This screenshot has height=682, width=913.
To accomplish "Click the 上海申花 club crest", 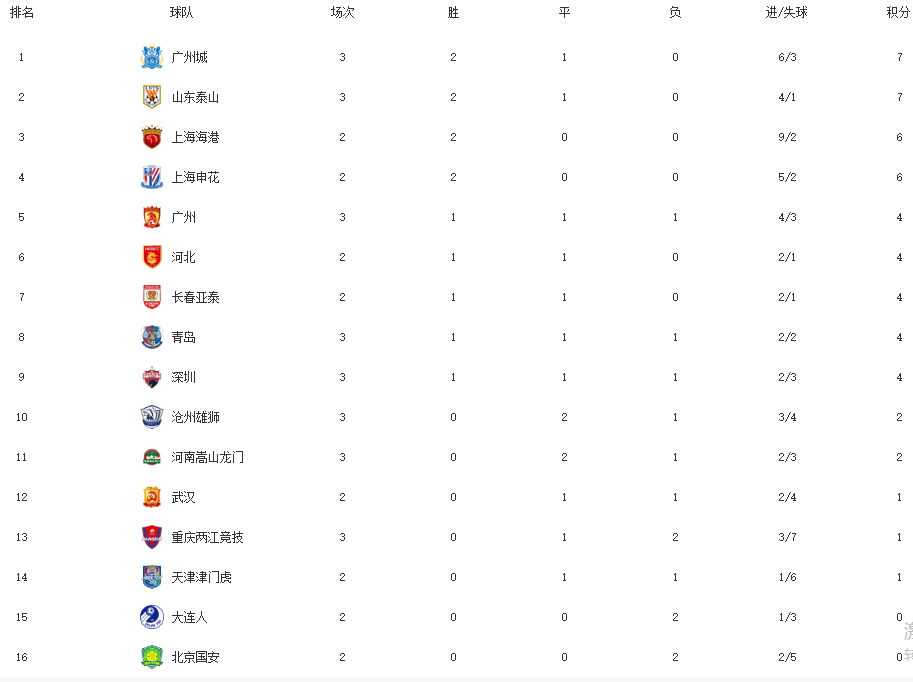I will click(x=152, y=177).
